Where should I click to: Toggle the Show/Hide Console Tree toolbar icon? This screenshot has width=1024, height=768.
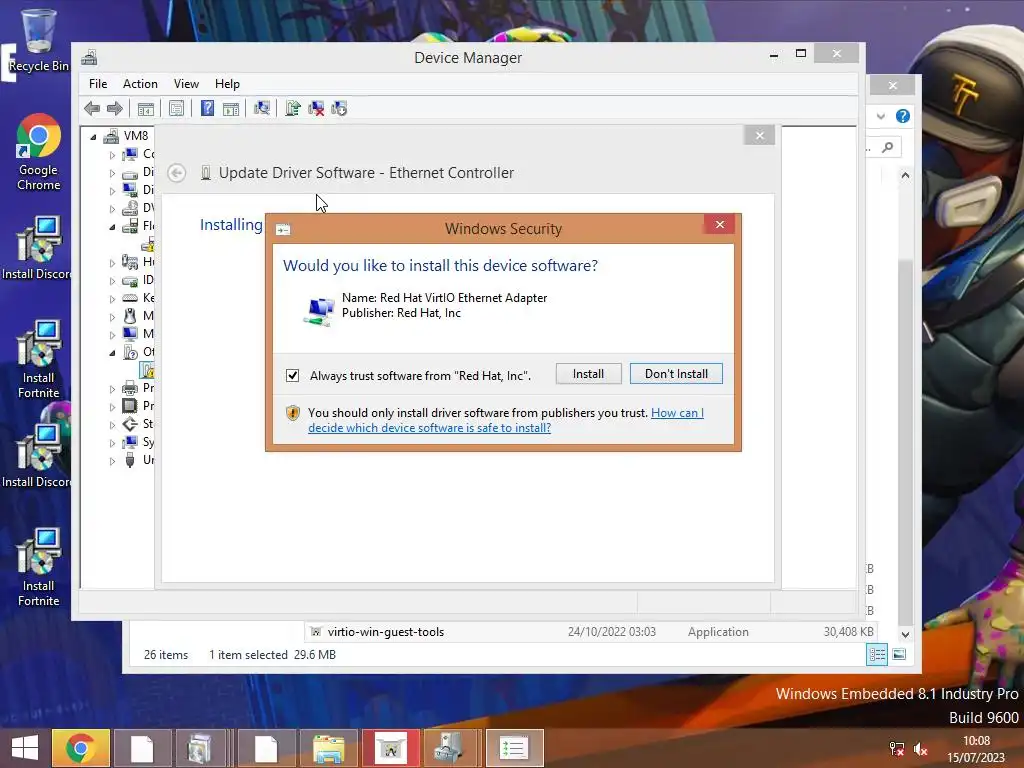tap(146, 108)
